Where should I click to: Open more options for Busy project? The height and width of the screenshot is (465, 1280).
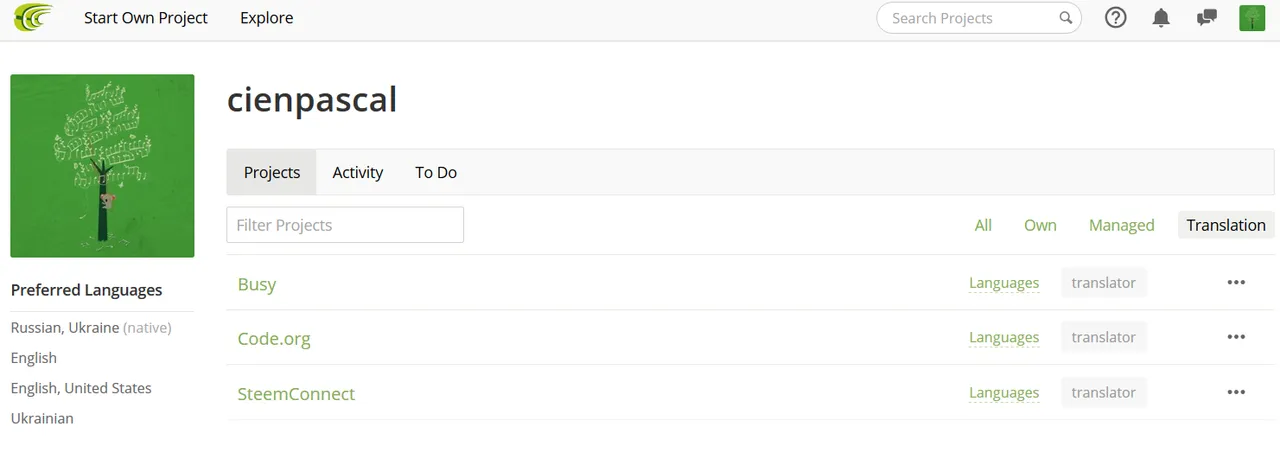1236,283
